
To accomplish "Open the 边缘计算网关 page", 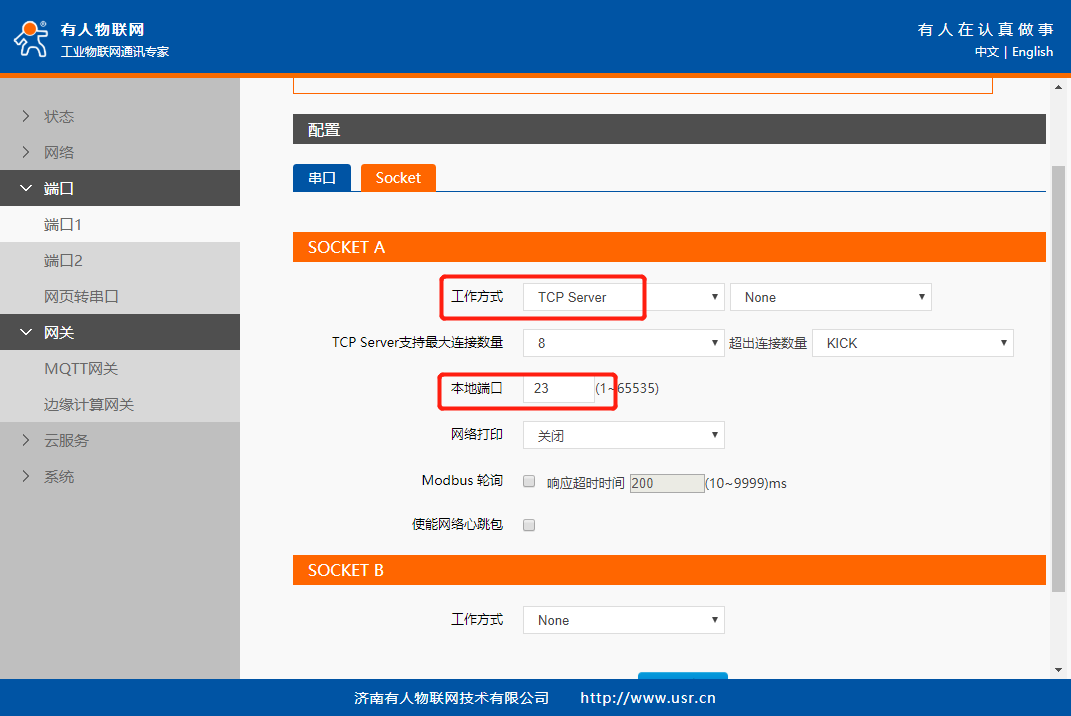I will pyautogui.click(x=88, y=405).
